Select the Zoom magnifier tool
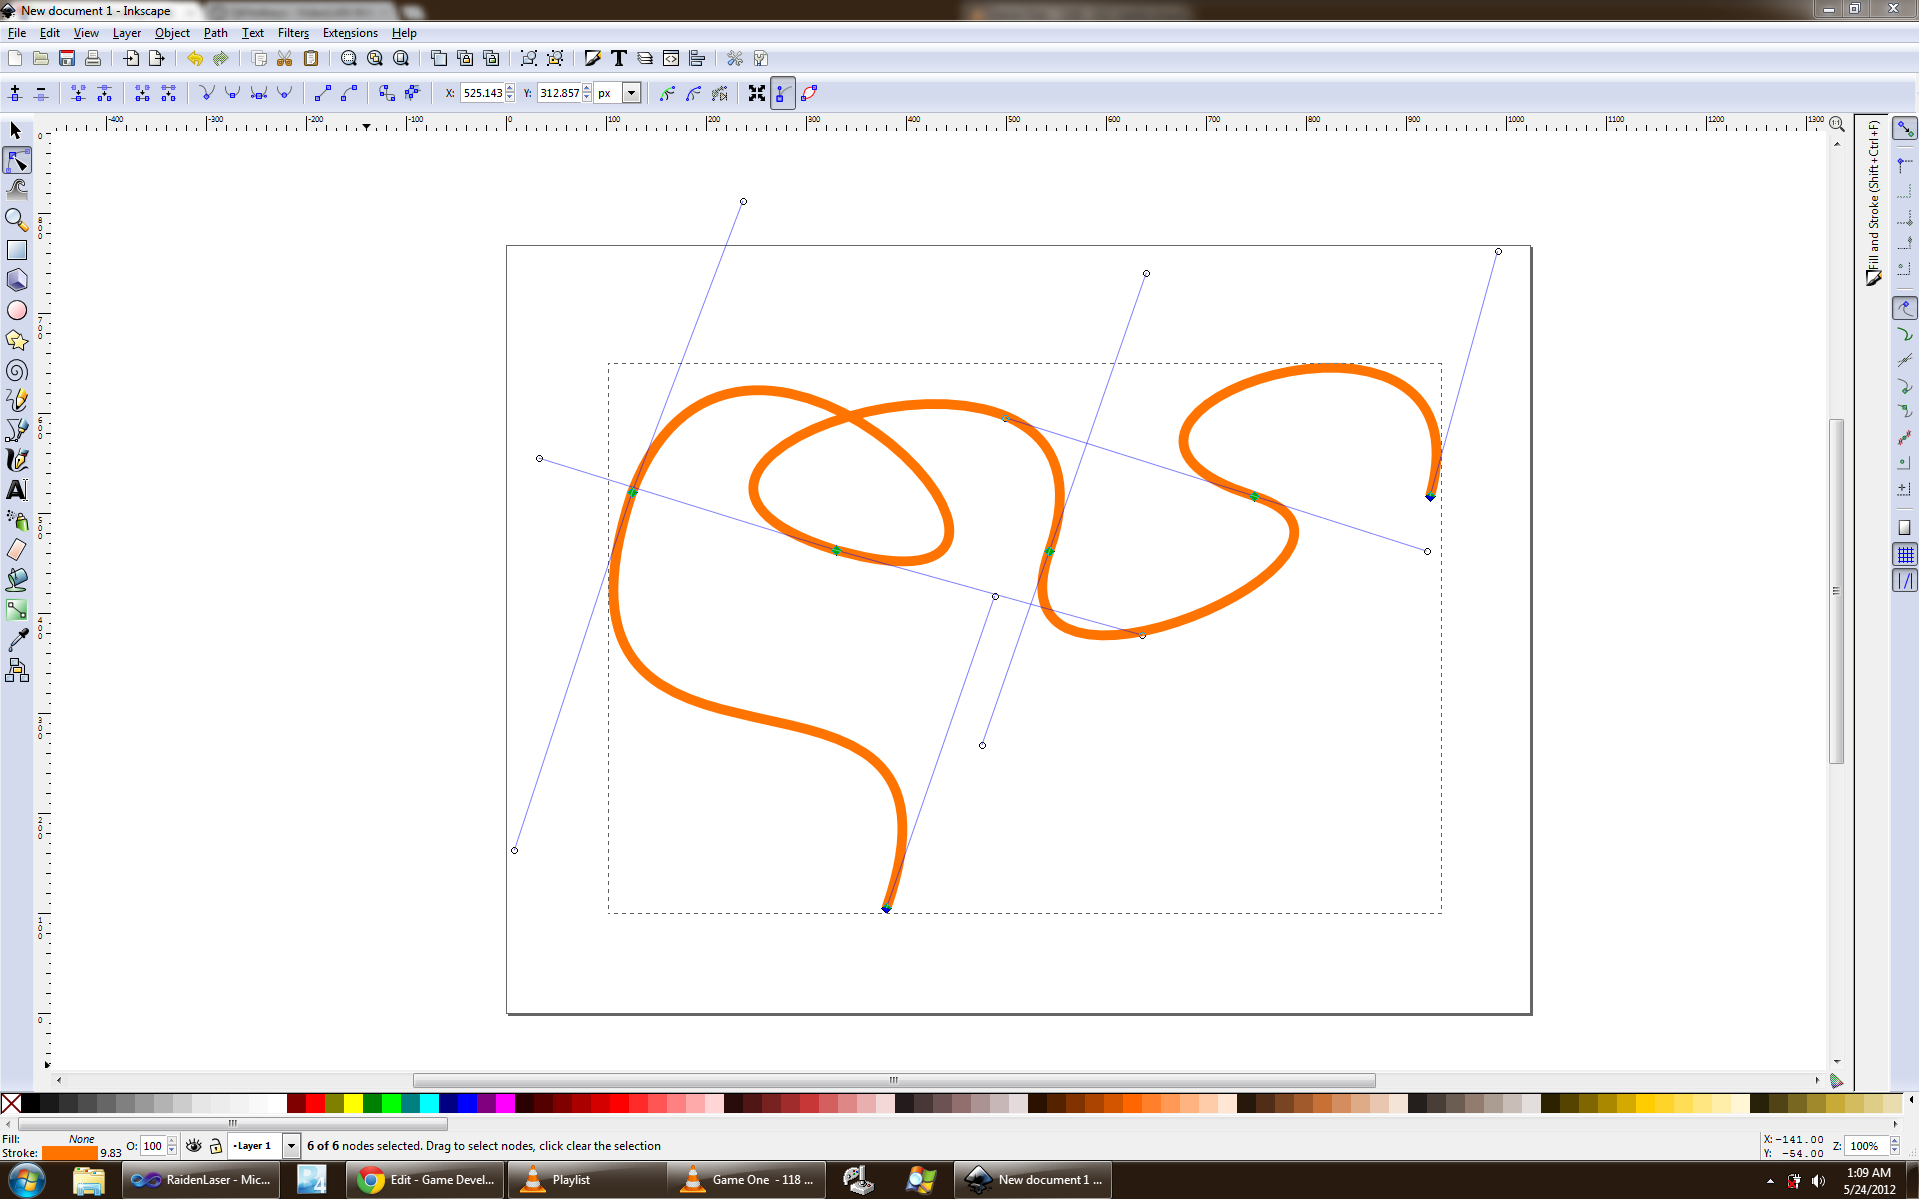Screen dimensions: 1919x1199 16,220
